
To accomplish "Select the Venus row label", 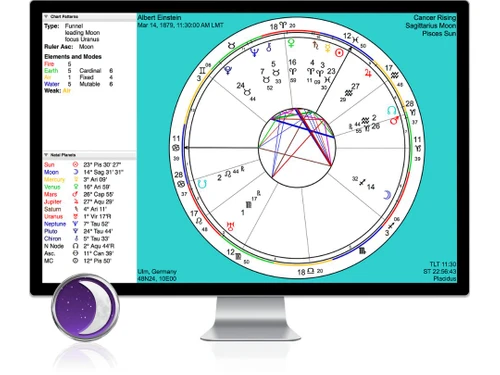I will click(52, 187).
